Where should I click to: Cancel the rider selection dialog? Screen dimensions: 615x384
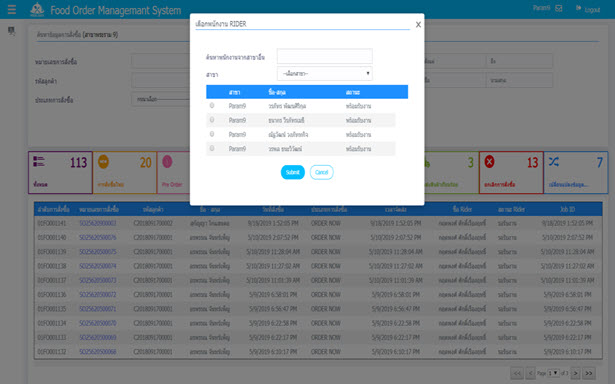tap(322, 172)
